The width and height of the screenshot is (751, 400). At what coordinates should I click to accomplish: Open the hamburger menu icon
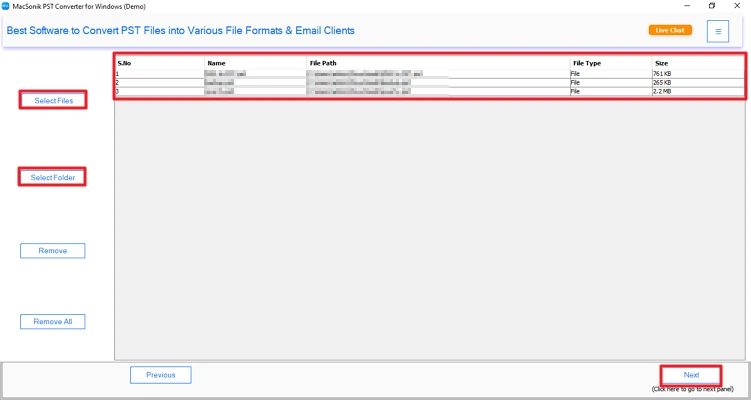(x=717, y=31)
